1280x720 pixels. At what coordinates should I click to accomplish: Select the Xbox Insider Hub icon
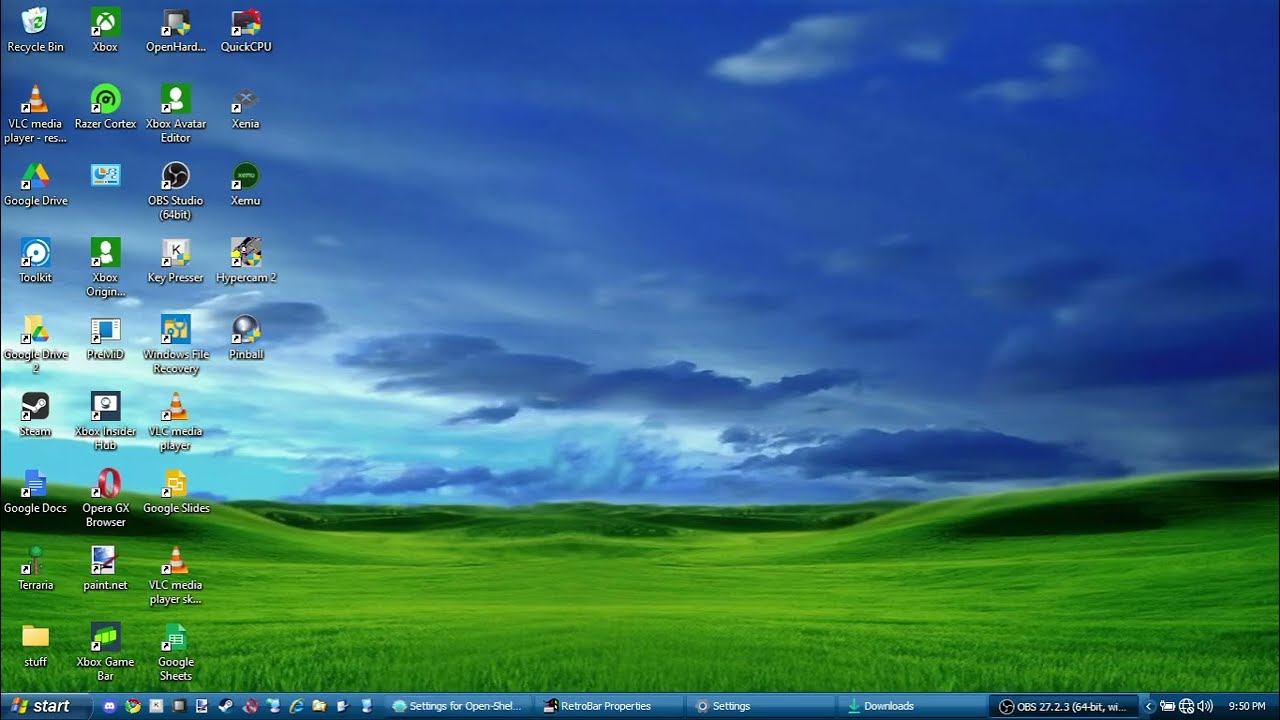click(x=105, y=421)
